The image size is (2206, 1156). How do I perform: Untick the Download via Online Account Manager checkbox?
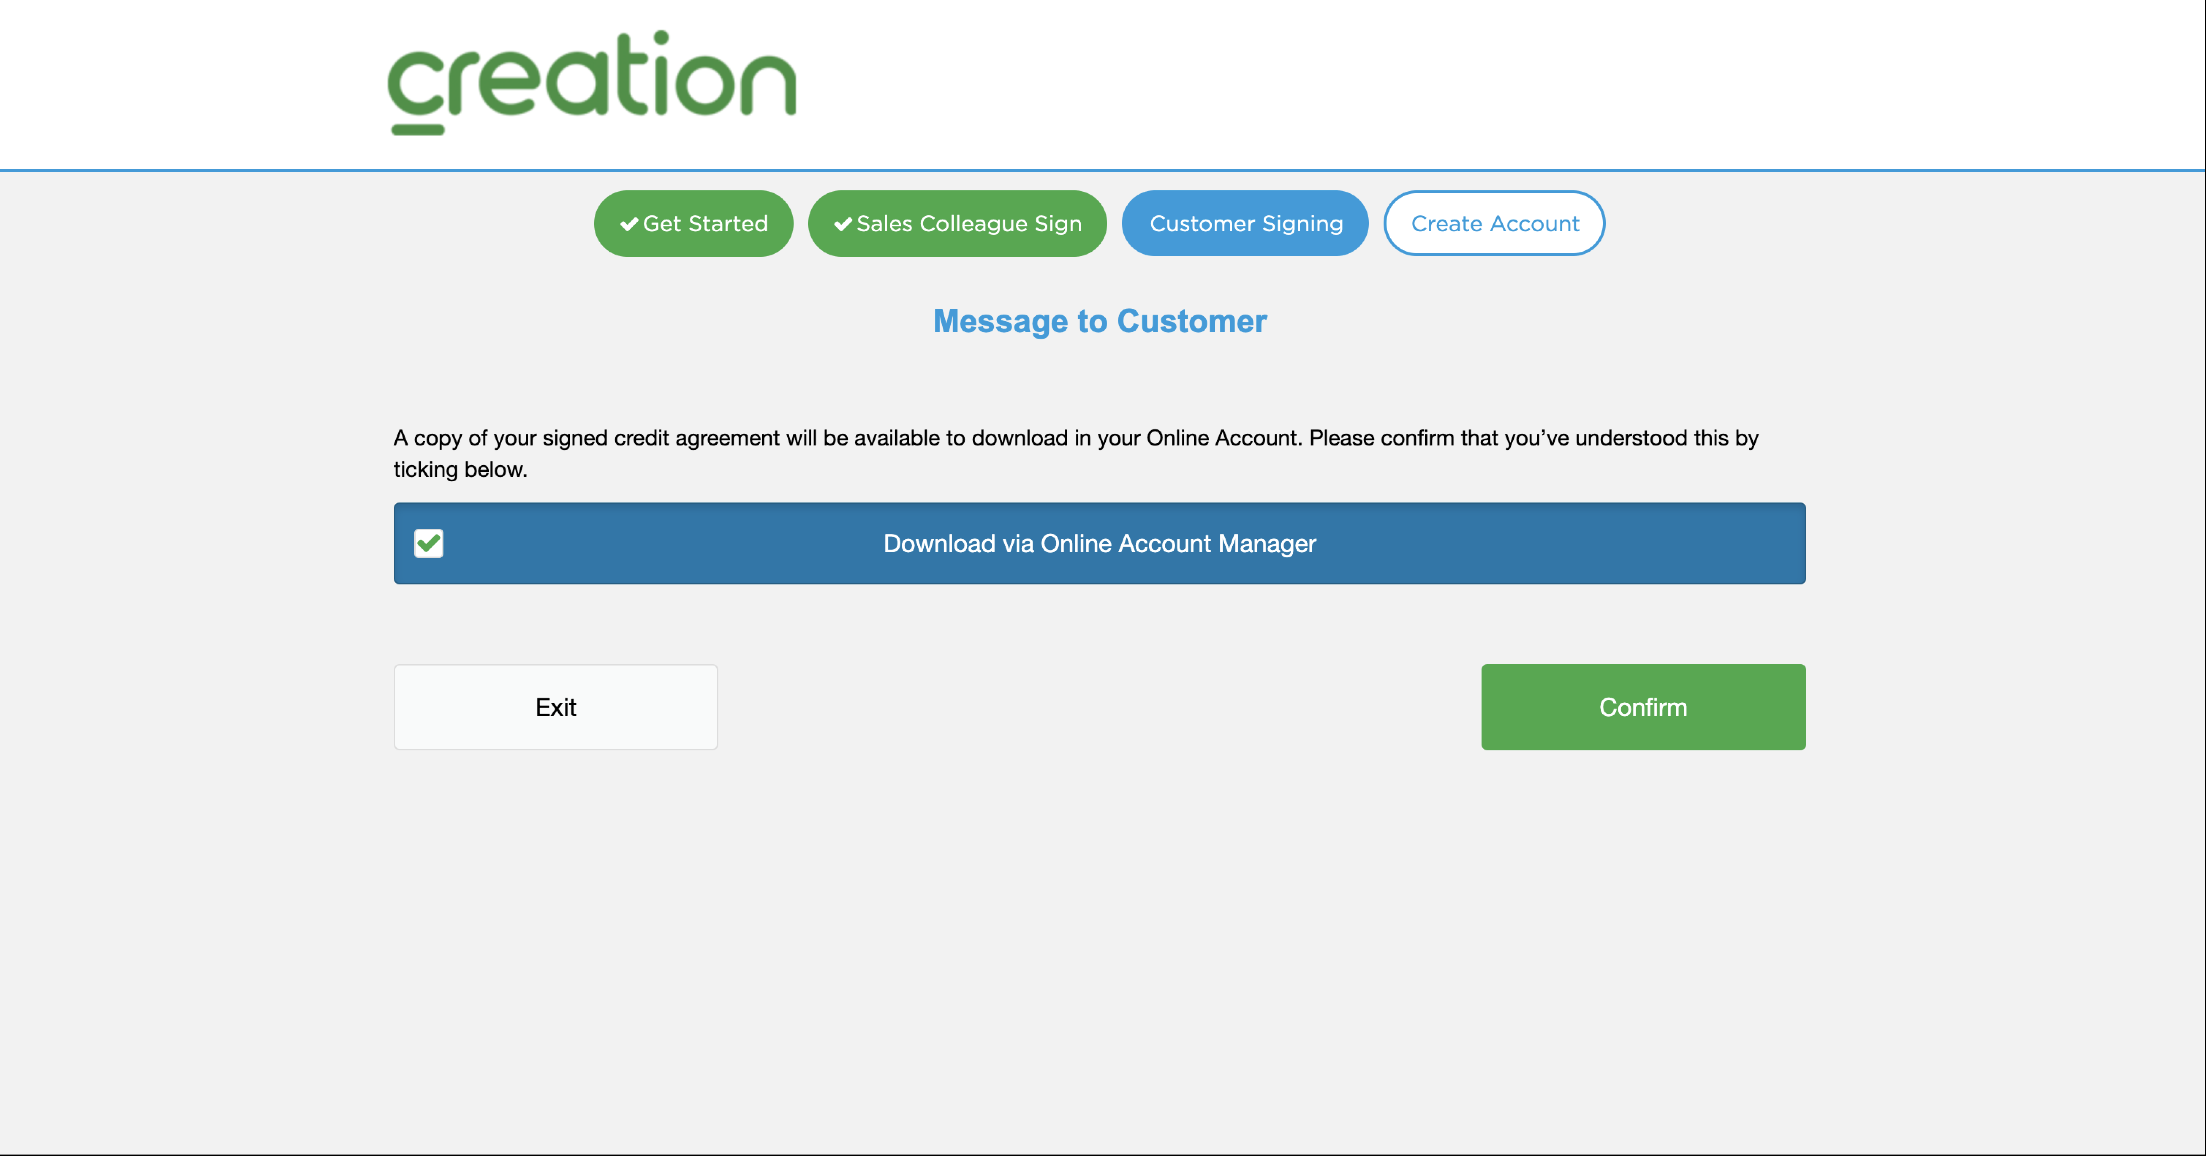pyautogui.click(x=429, y=543)
